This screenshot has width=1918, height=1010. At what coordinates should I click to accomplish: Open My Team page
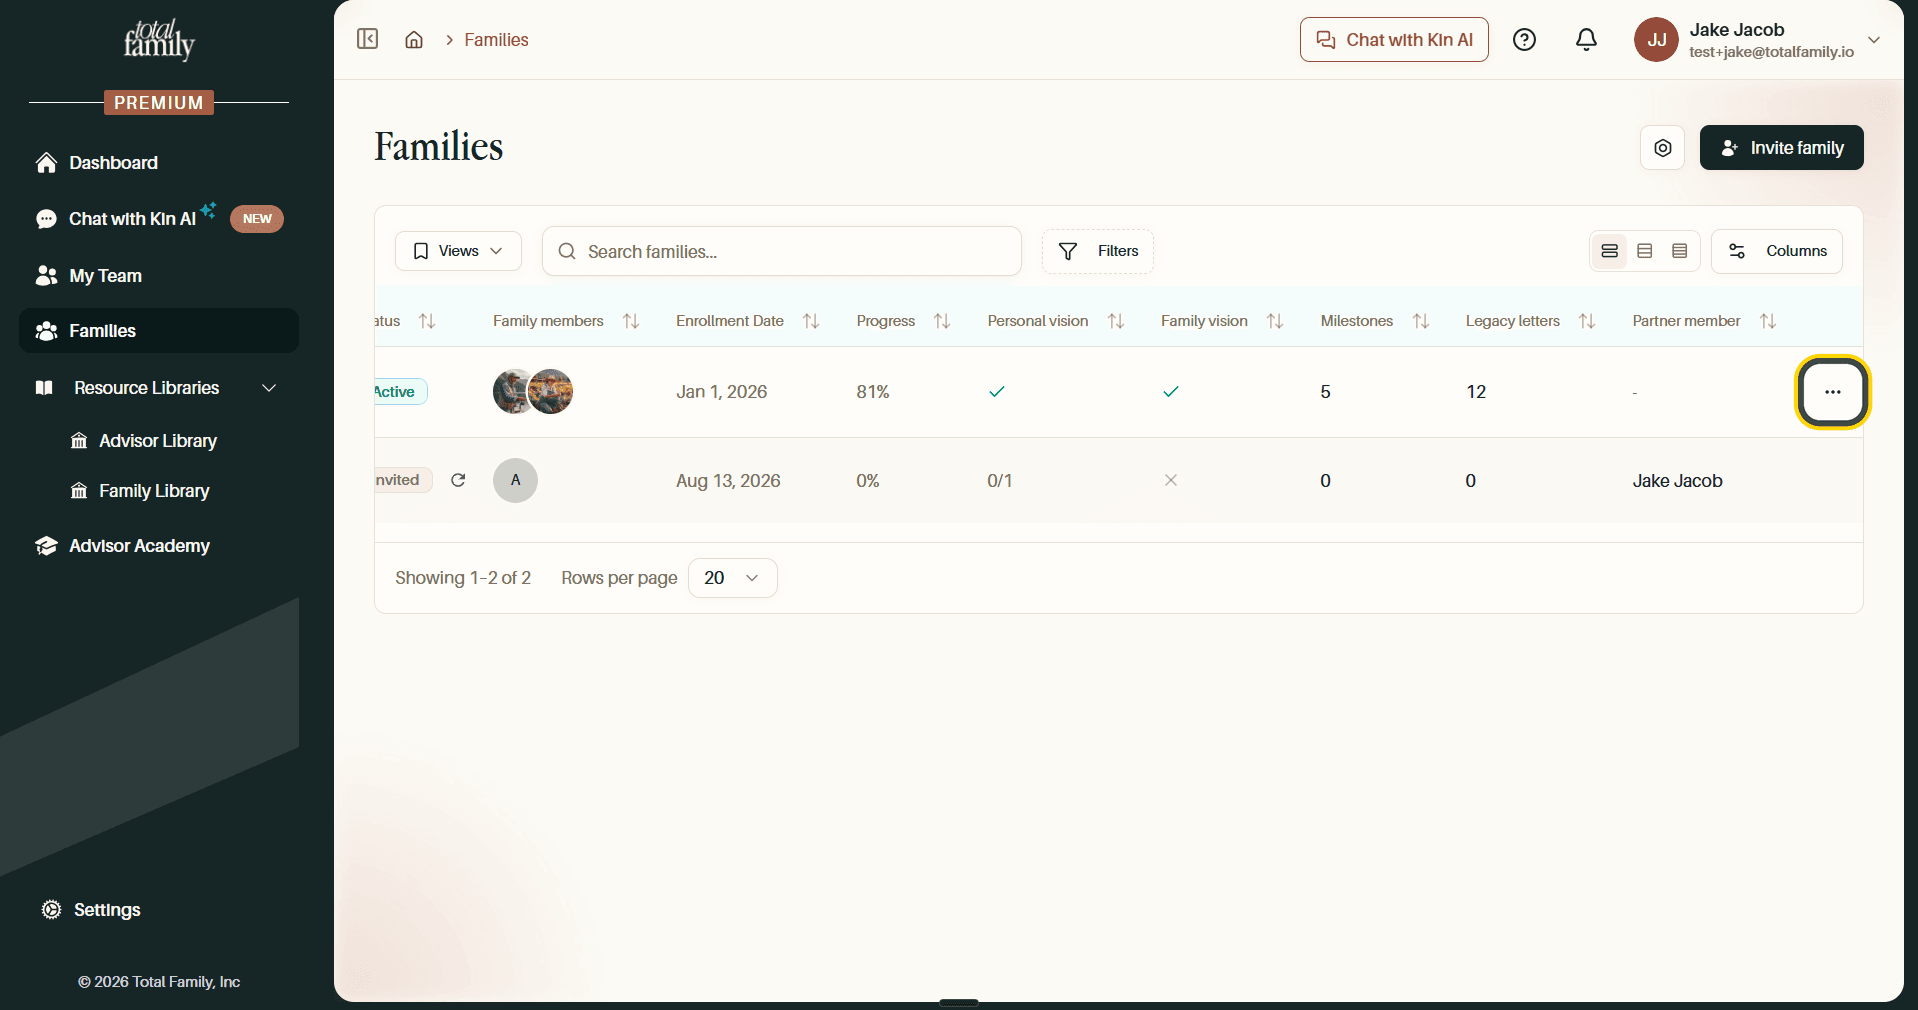tap(159, 276)
